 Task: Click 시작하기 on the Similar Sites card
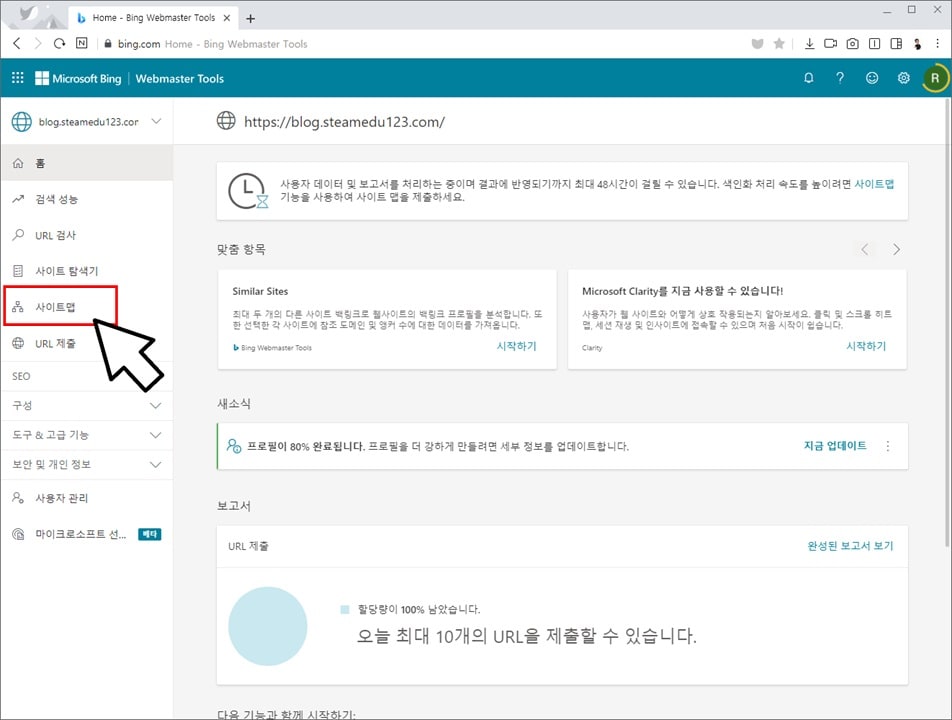(x=516, y=346)
